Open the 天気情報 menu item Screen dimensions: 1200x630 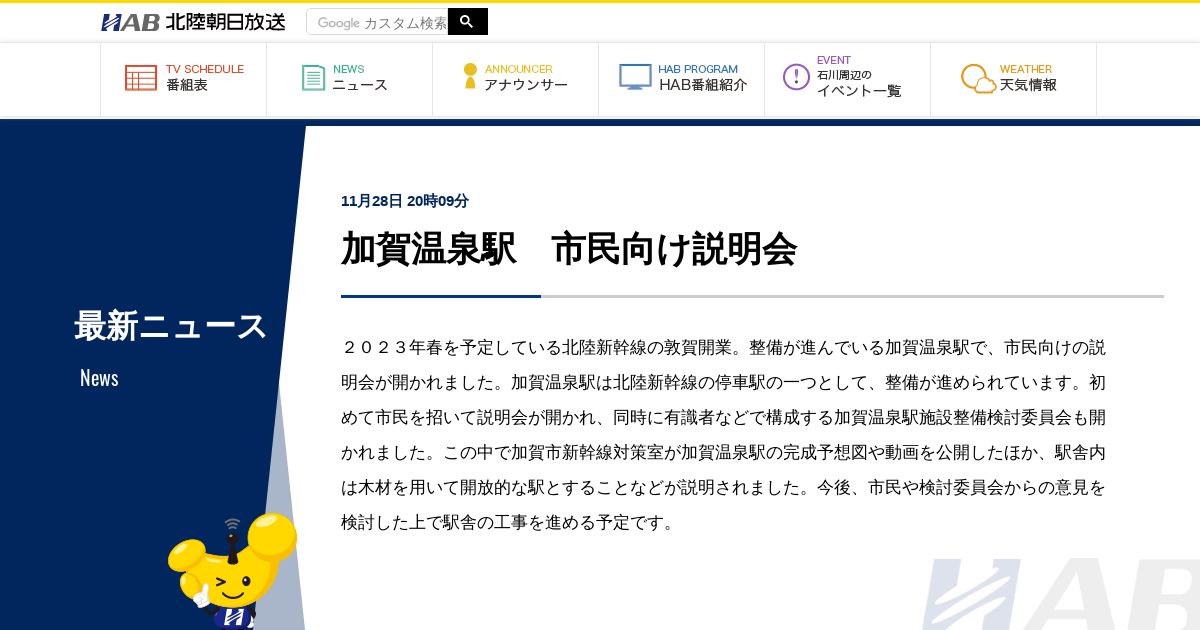[1014, 79]
